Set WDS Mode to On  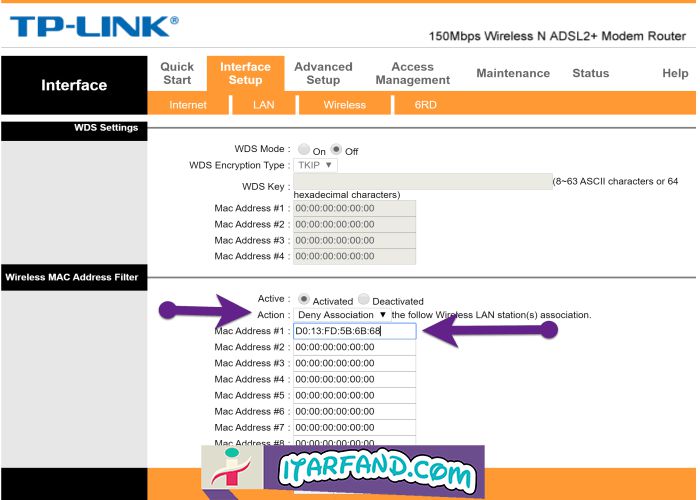pyautogui.click(x=304, y=150)
